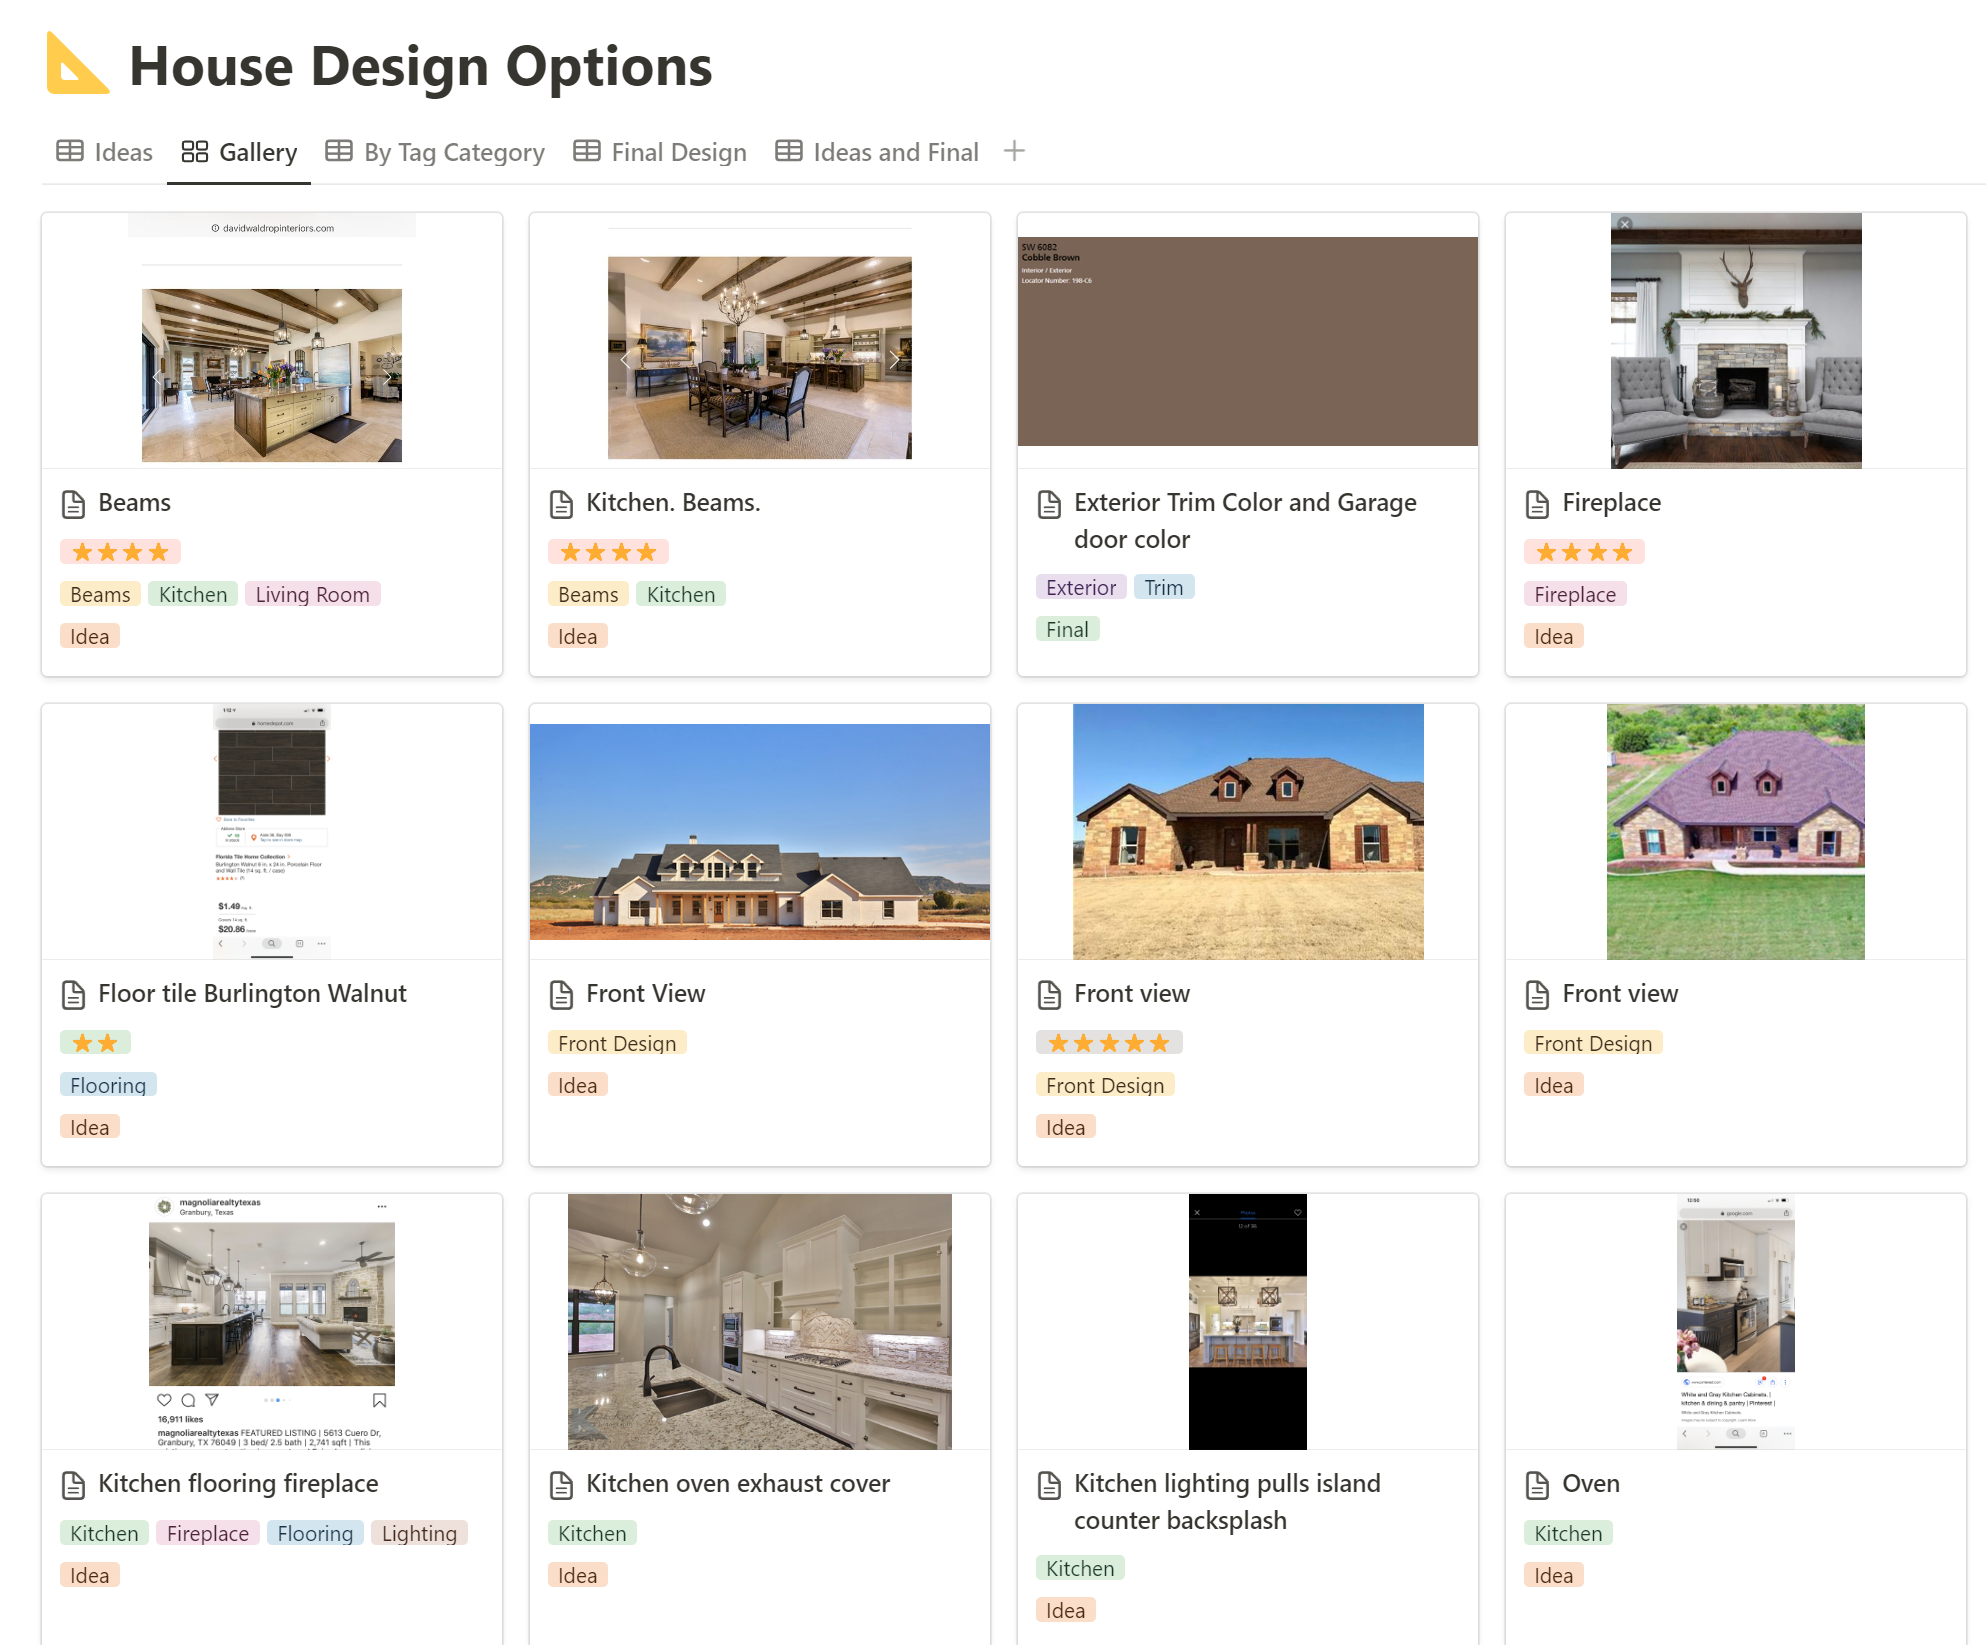Click the page icon beside Fireplace card
This screenshot has width=1986, height=1645.
click(1537, 504)
